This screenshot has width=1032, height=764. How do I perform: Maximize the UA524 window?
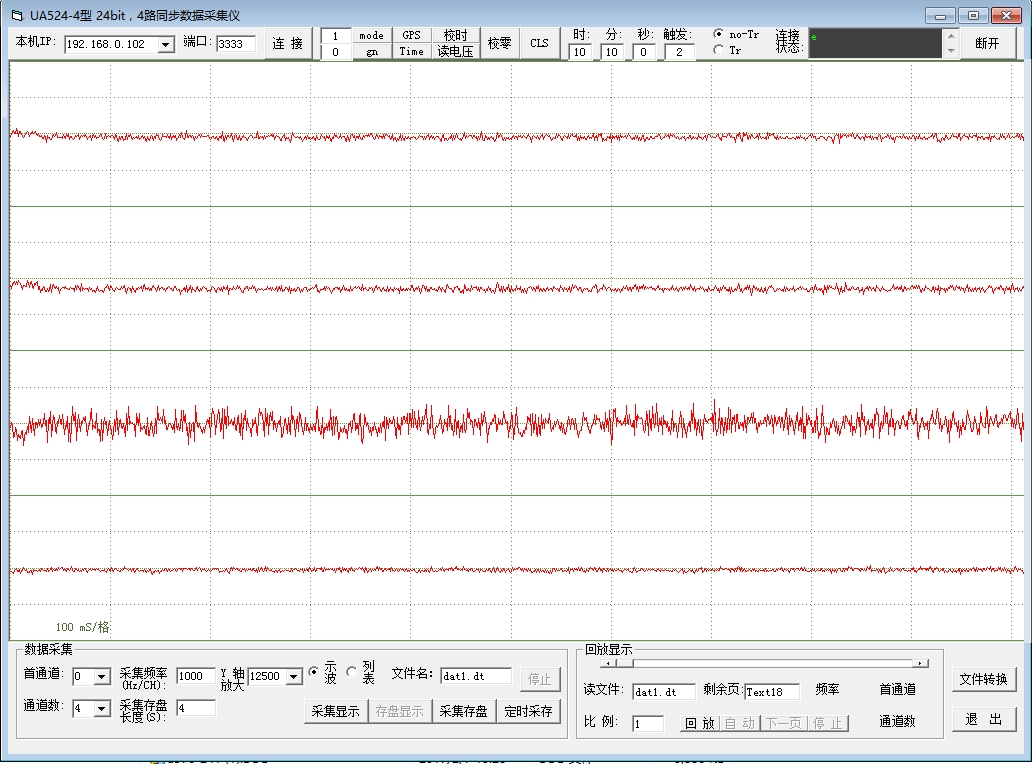[973, 15]
